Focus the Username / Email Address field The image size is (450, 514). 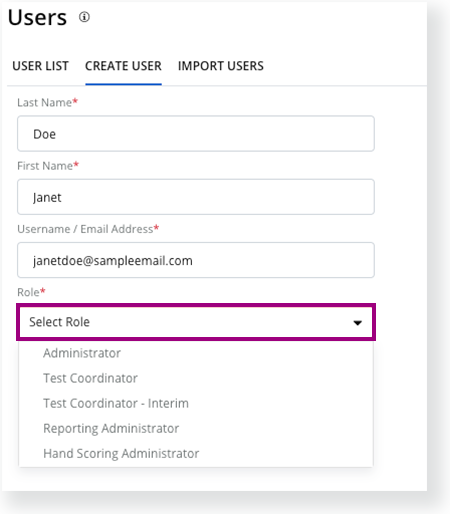coord(196,260)
